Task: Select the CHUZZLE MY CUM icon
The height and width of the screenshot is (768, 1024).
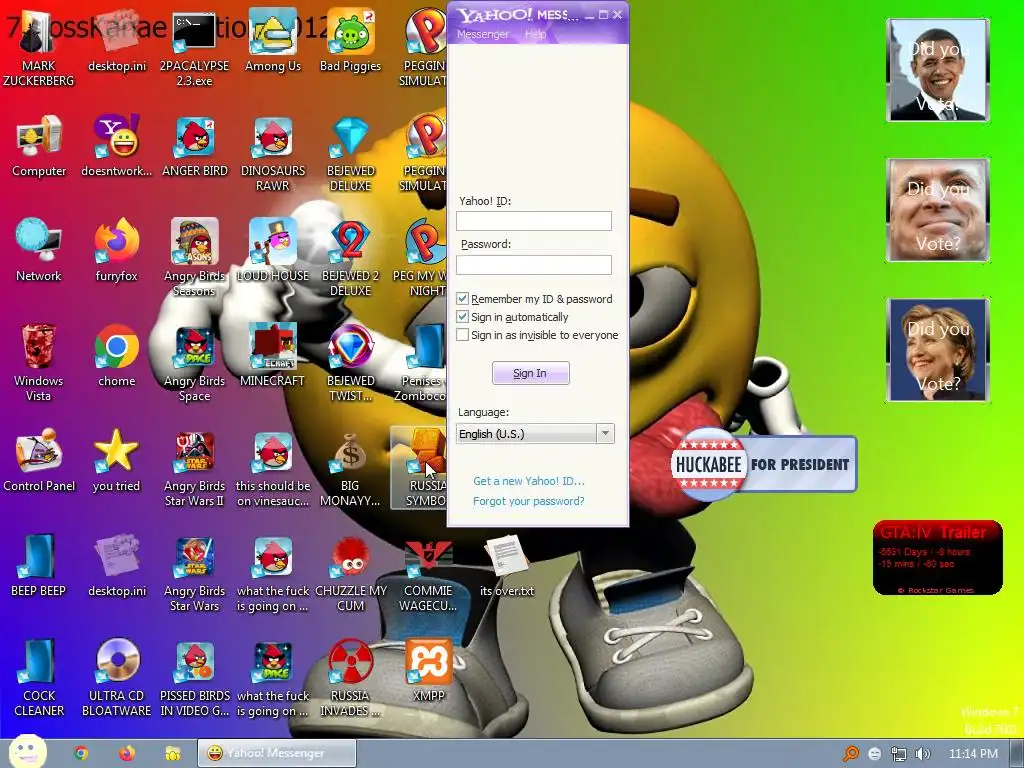Action: (350, 574)
